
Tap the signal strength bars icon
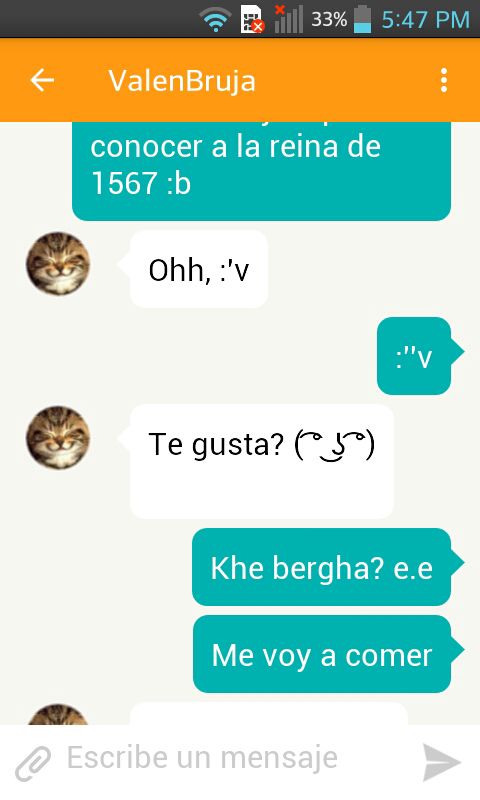click(289, 19)
